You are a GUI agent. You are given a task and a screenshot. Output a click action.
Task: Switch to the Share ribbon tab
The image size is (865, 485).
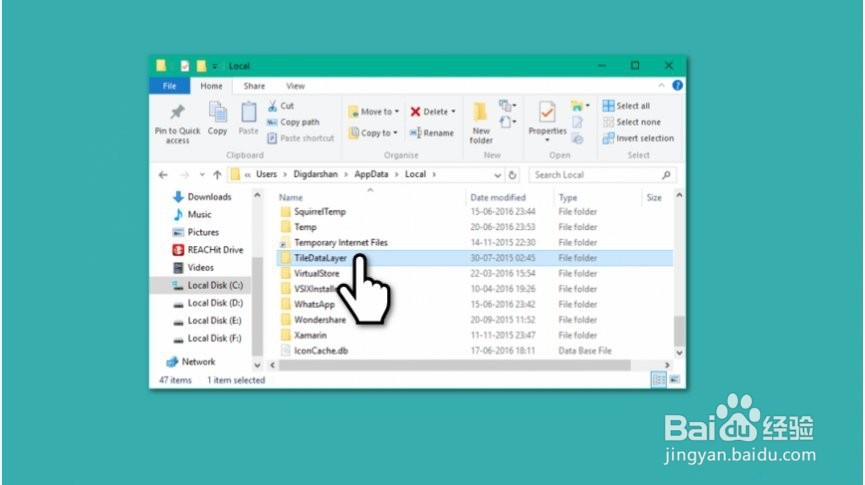tap(254, 86)
